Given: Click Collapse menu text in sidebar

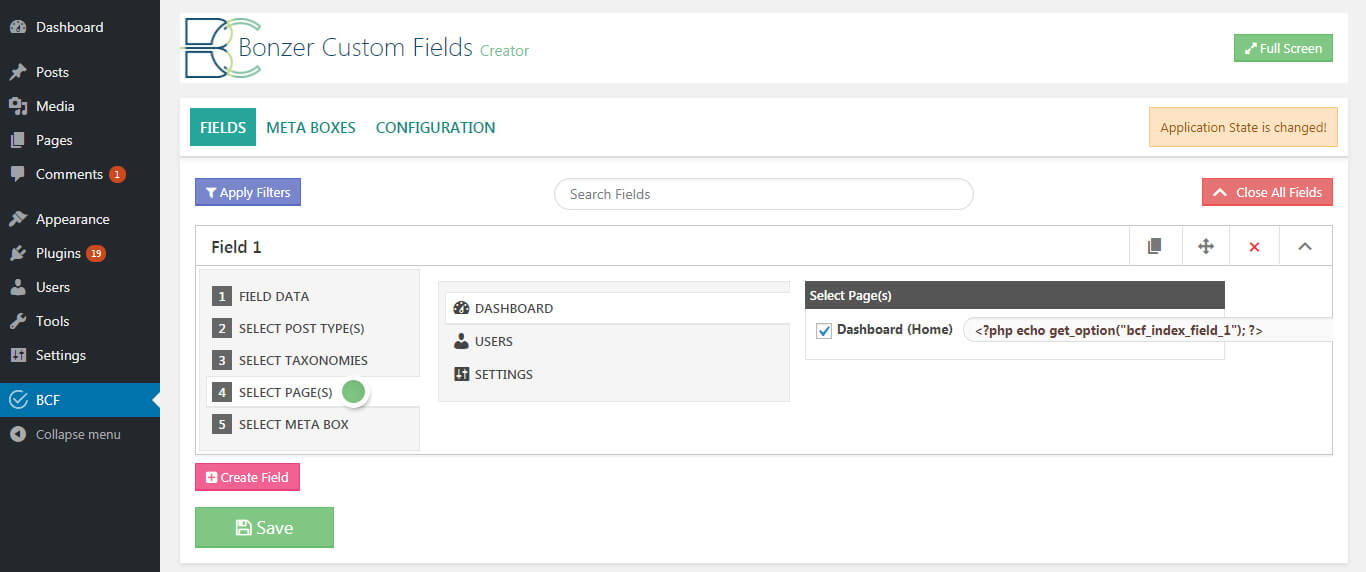Looking at the screenshot, I should pyautogui.click(x=78, y=434).
